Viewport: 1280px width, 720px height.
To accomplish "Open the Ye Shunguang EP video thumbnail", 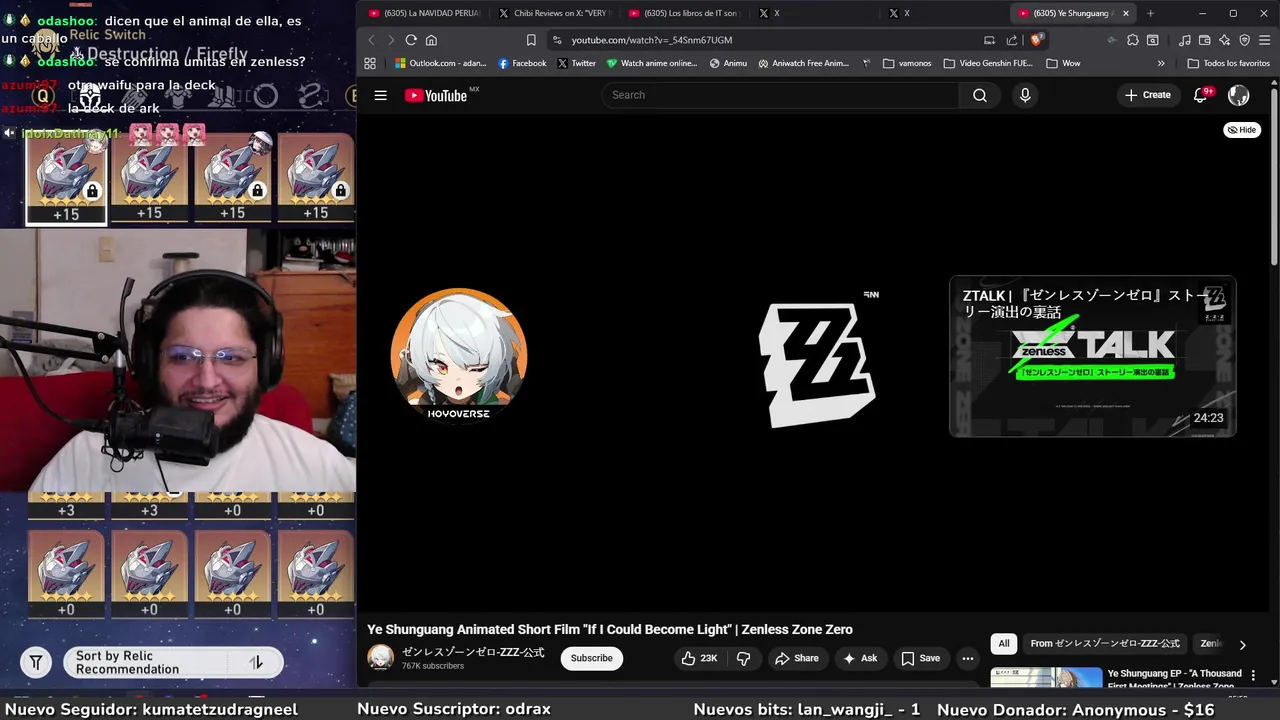I will 1046,679.
